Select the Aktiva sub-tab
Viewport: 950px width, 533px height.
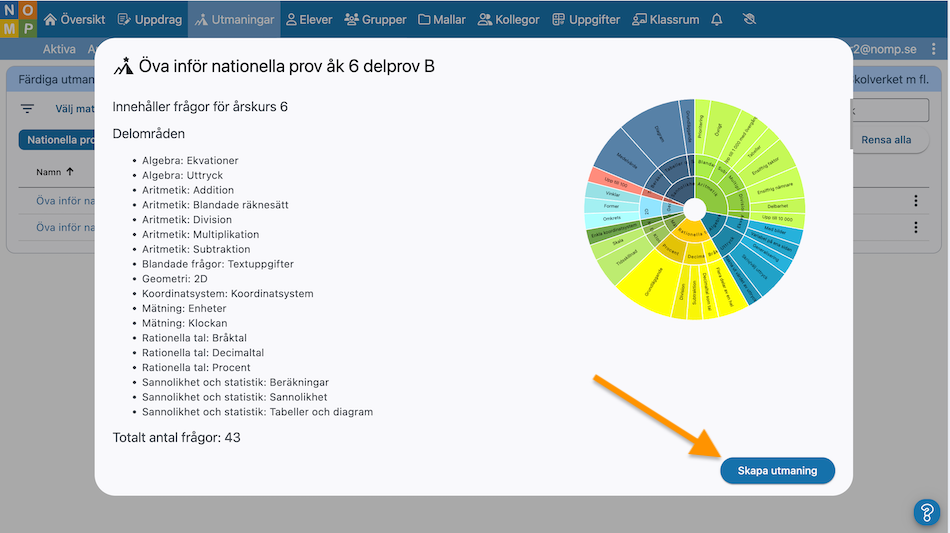(x=59, y=49)
